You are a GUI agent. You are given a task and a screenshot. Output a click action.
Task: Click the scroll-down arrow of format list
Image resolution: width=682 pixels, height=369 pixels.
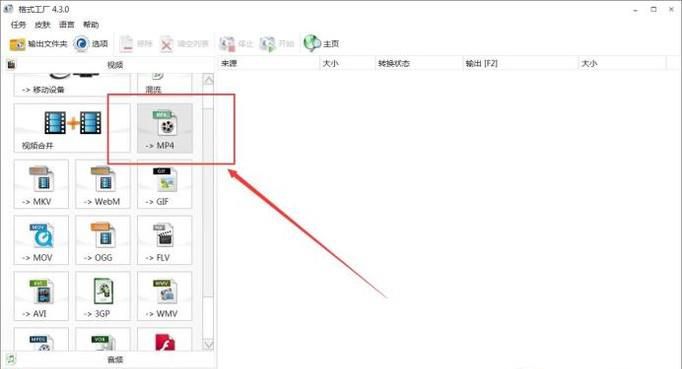point(208,346)
